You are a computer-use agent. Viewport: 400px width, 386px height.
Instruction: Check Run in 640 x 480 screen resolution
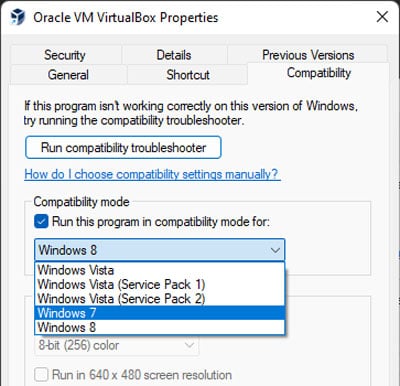coord(41,375)
